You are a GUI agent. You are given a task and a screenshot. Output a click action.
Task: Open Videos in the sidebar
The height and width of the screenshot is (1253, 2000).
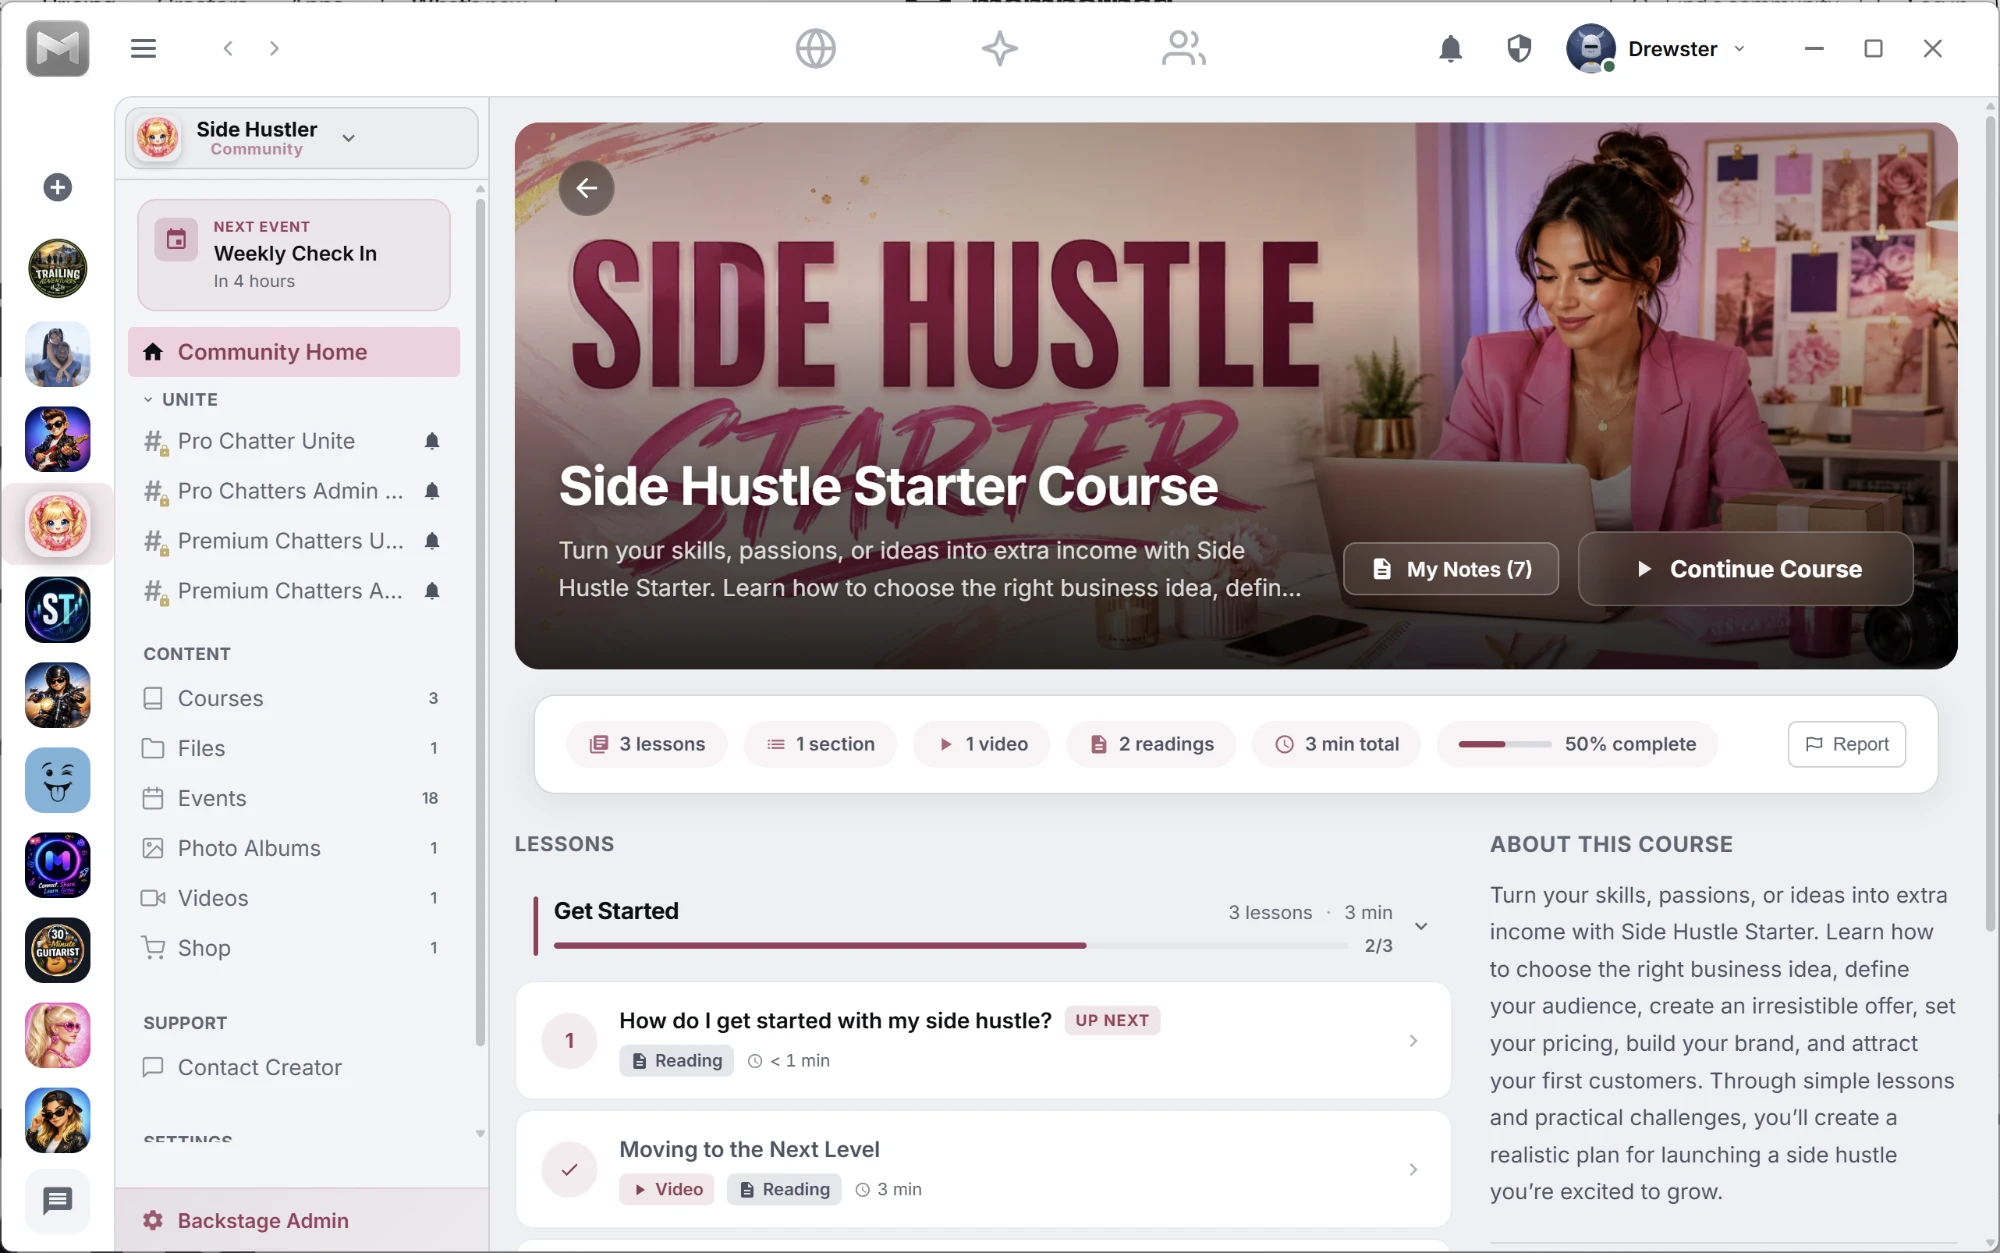294,898
